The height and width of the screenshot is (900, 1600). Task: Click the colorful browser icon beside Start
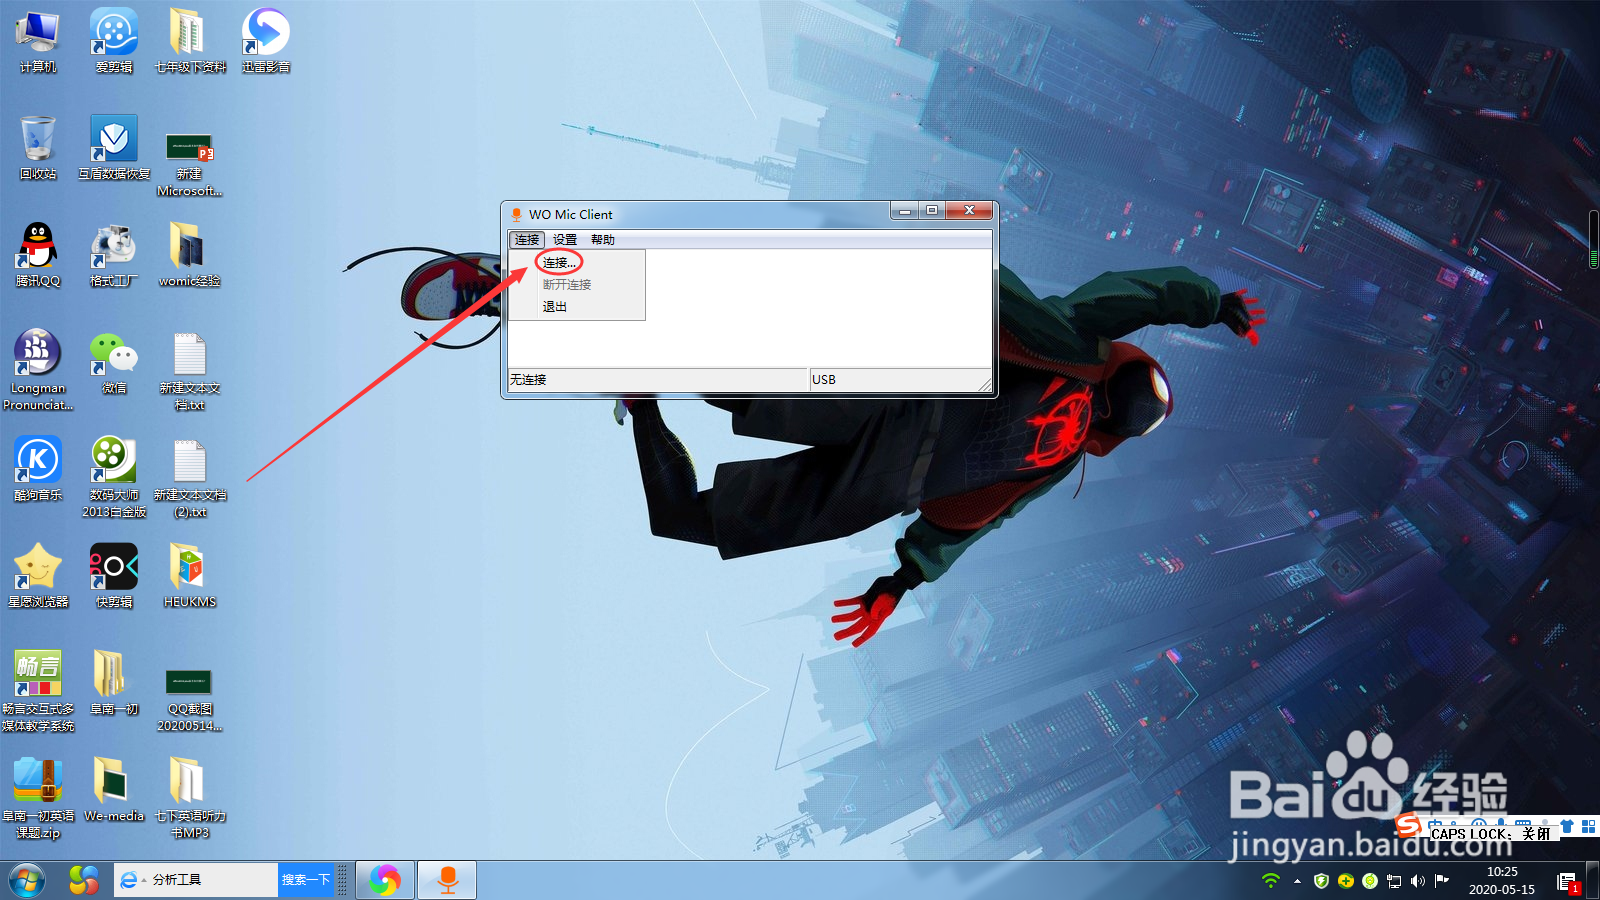pyautogui.click(x=84, y=880)
